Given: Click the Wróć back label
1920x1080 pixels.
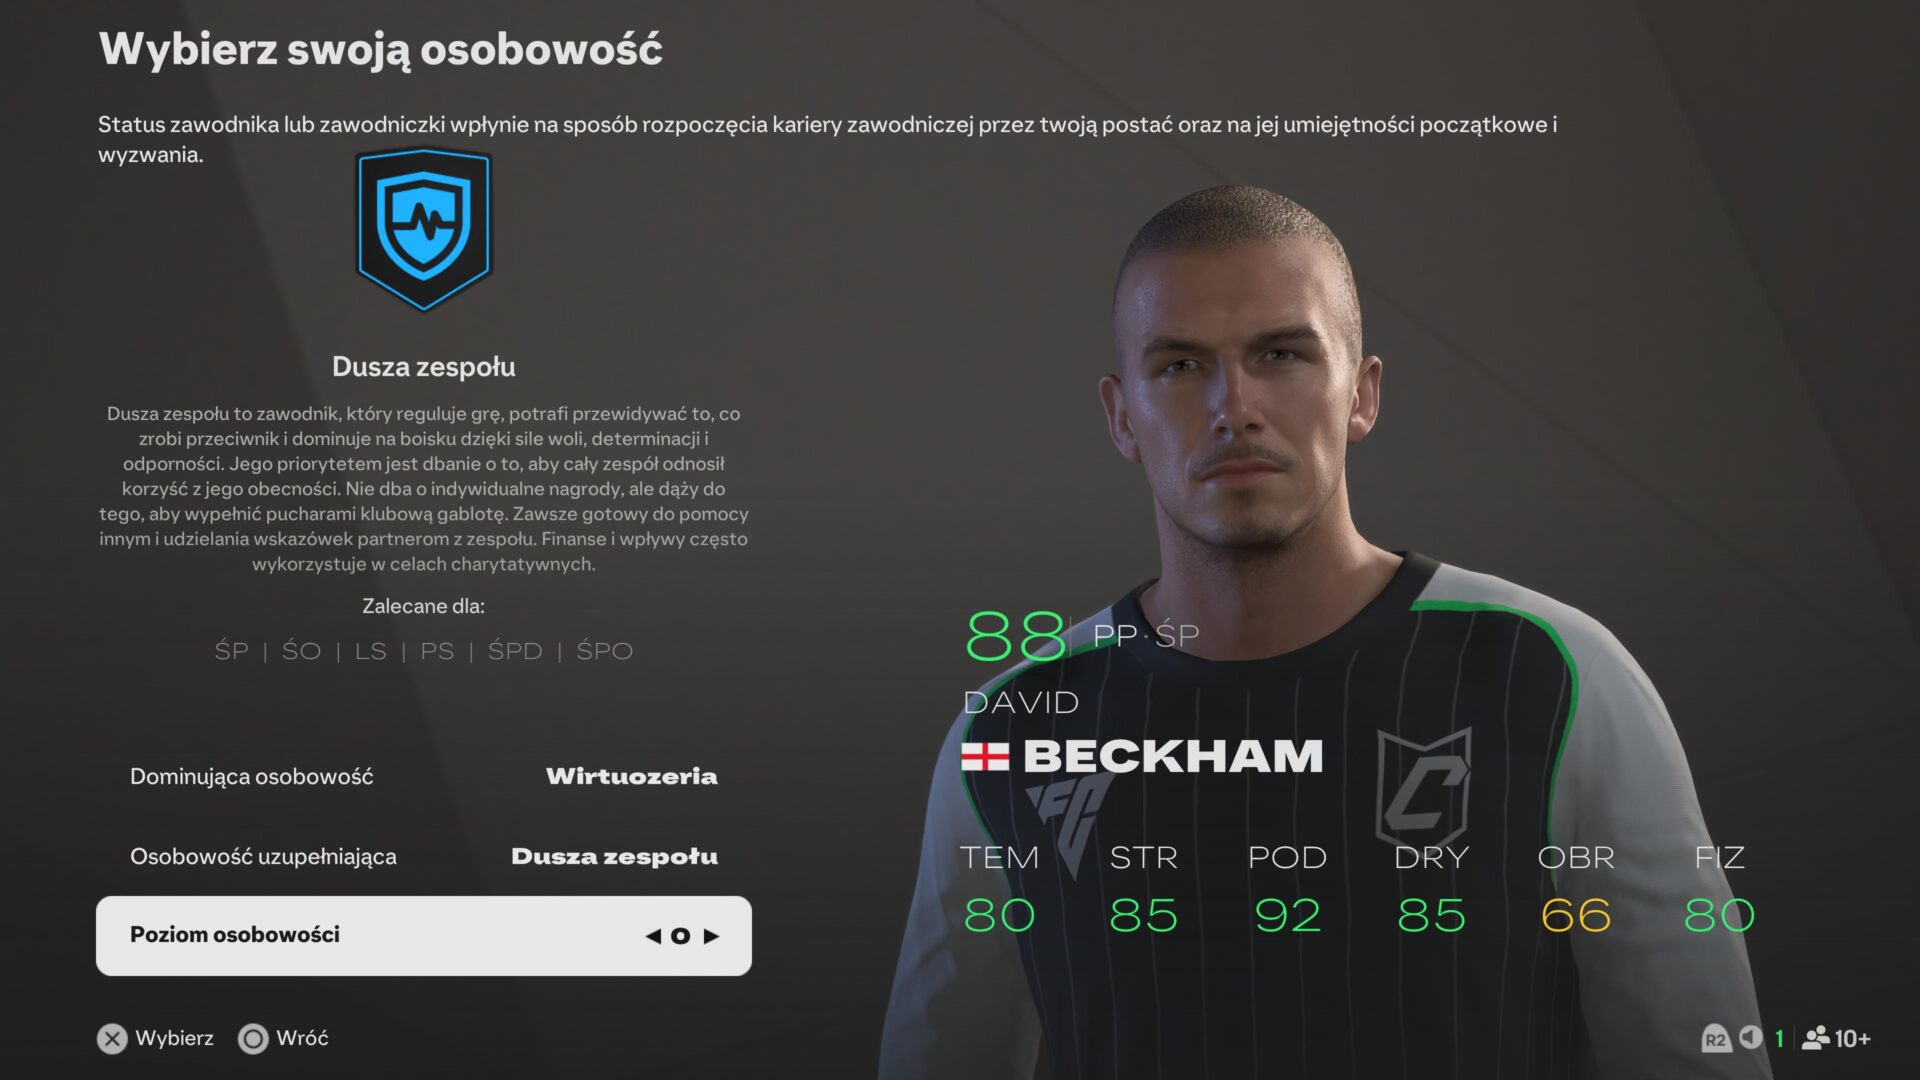Looking at the screenshot, I should (302, 1038).
